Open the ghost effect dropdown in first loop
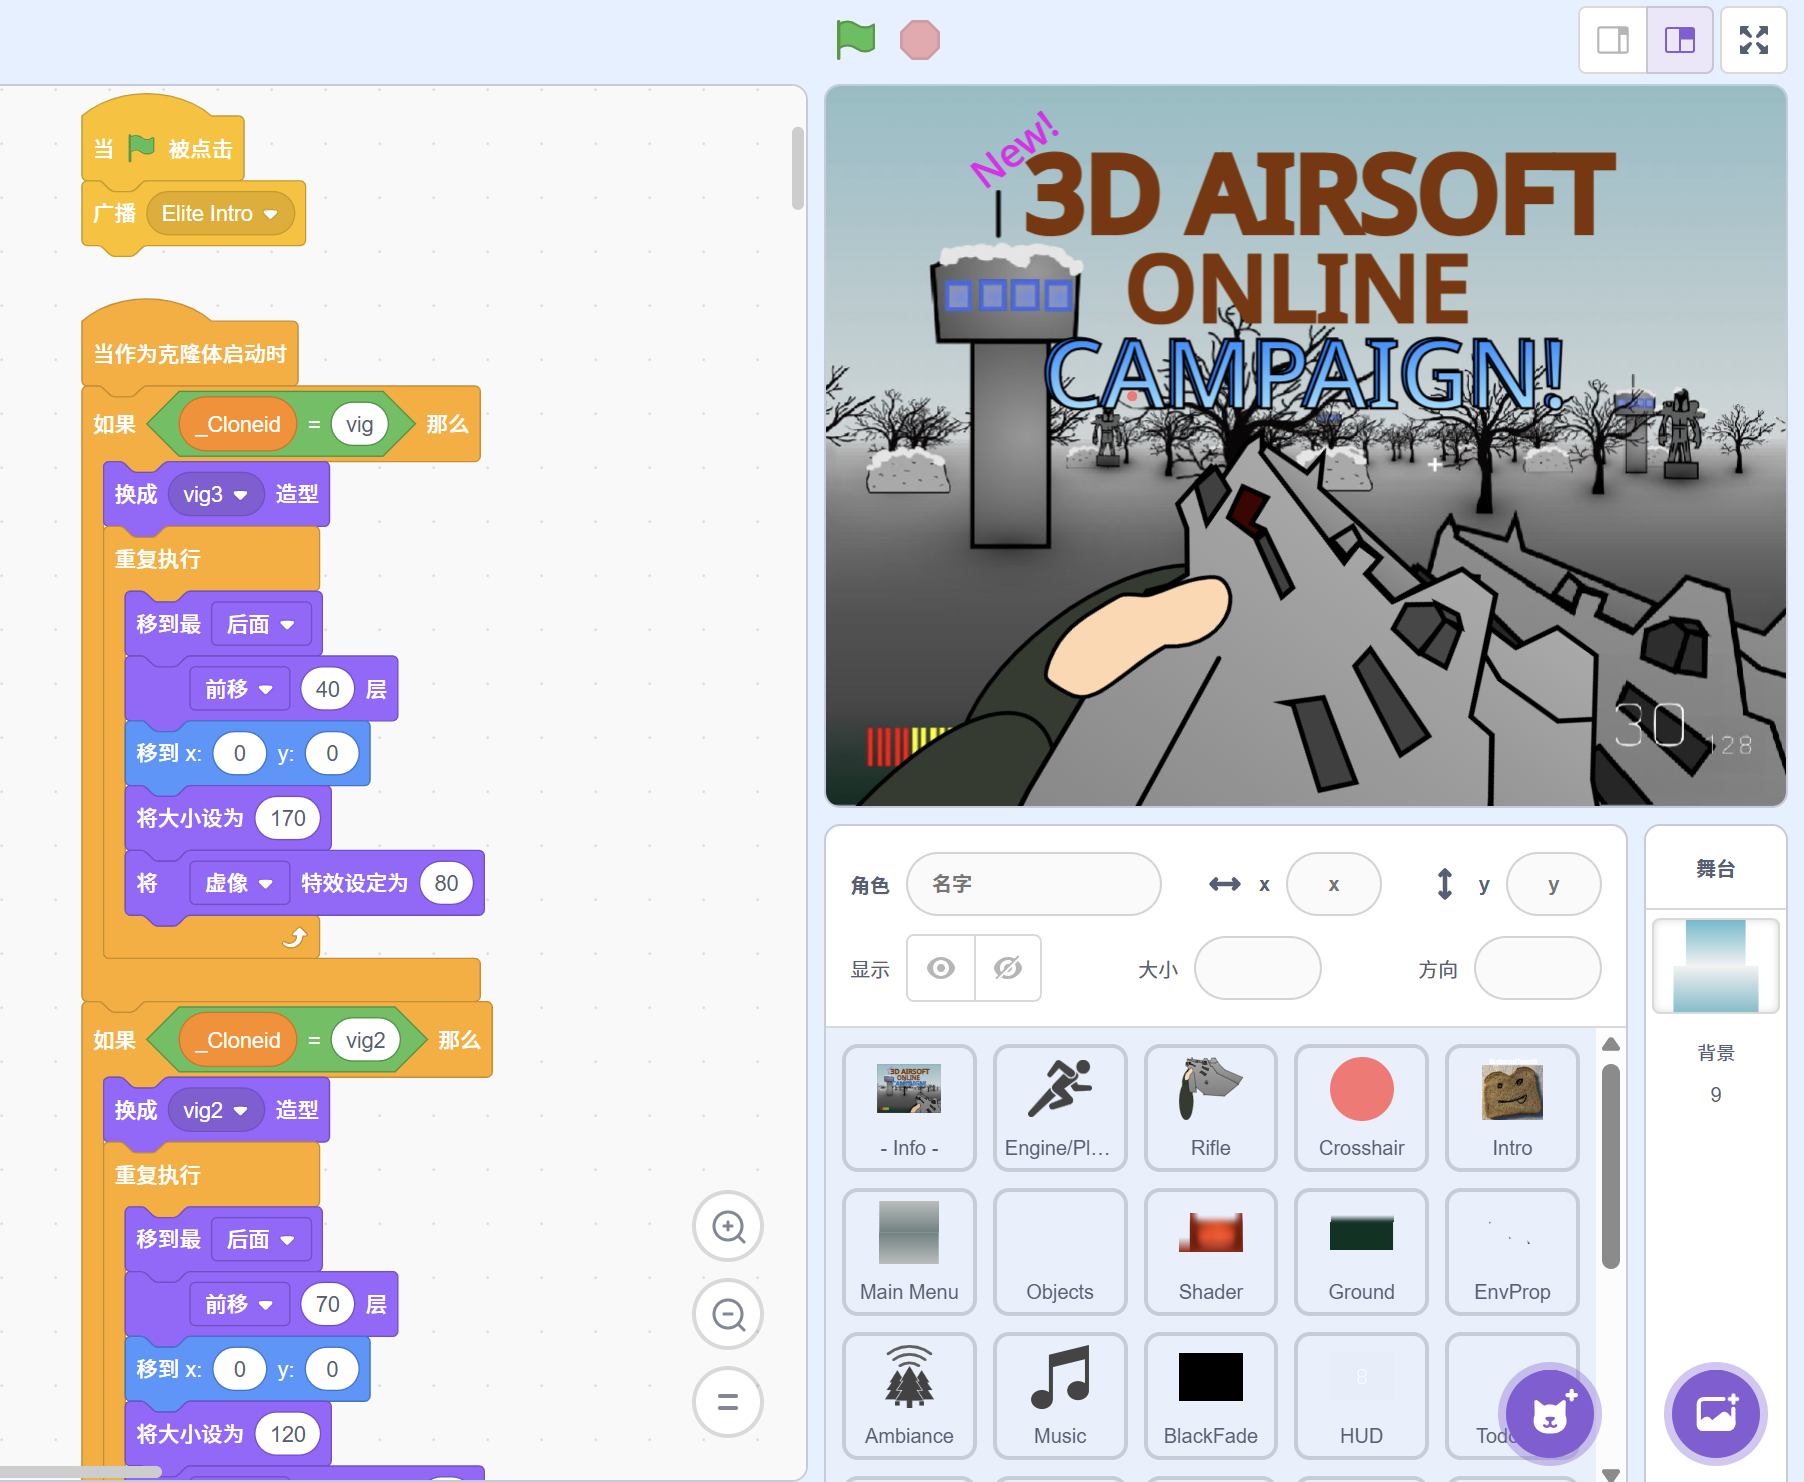 coord(265,884)
